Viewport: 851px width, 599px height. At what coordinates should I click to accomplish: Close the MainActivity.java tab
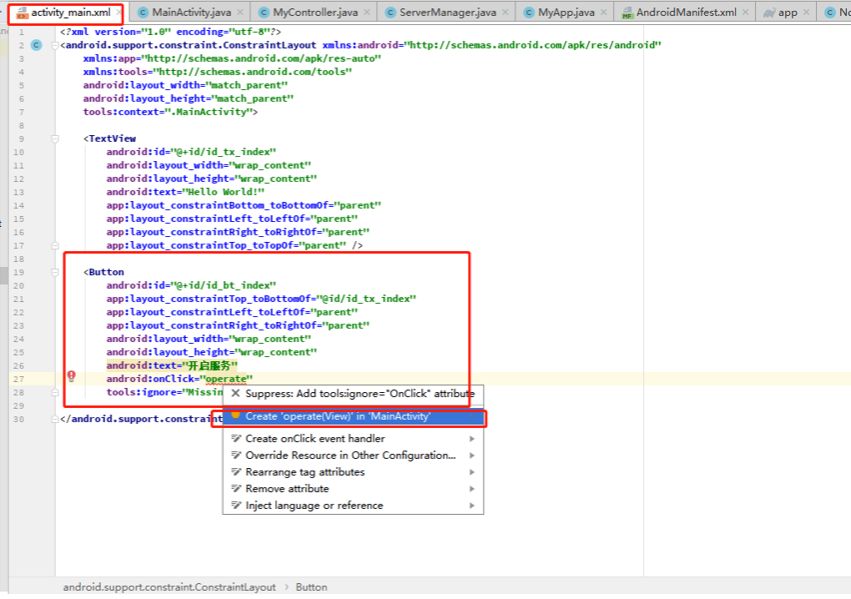240,12
